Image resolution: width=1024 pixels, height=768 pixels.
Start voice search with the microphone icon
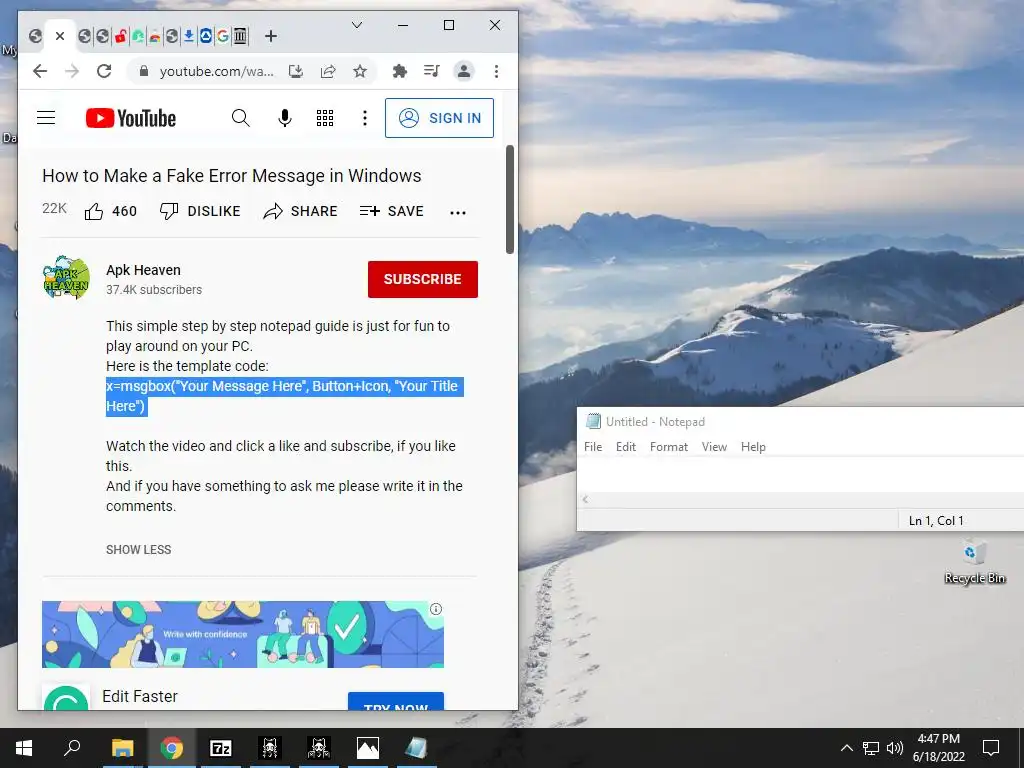(285, 118)
